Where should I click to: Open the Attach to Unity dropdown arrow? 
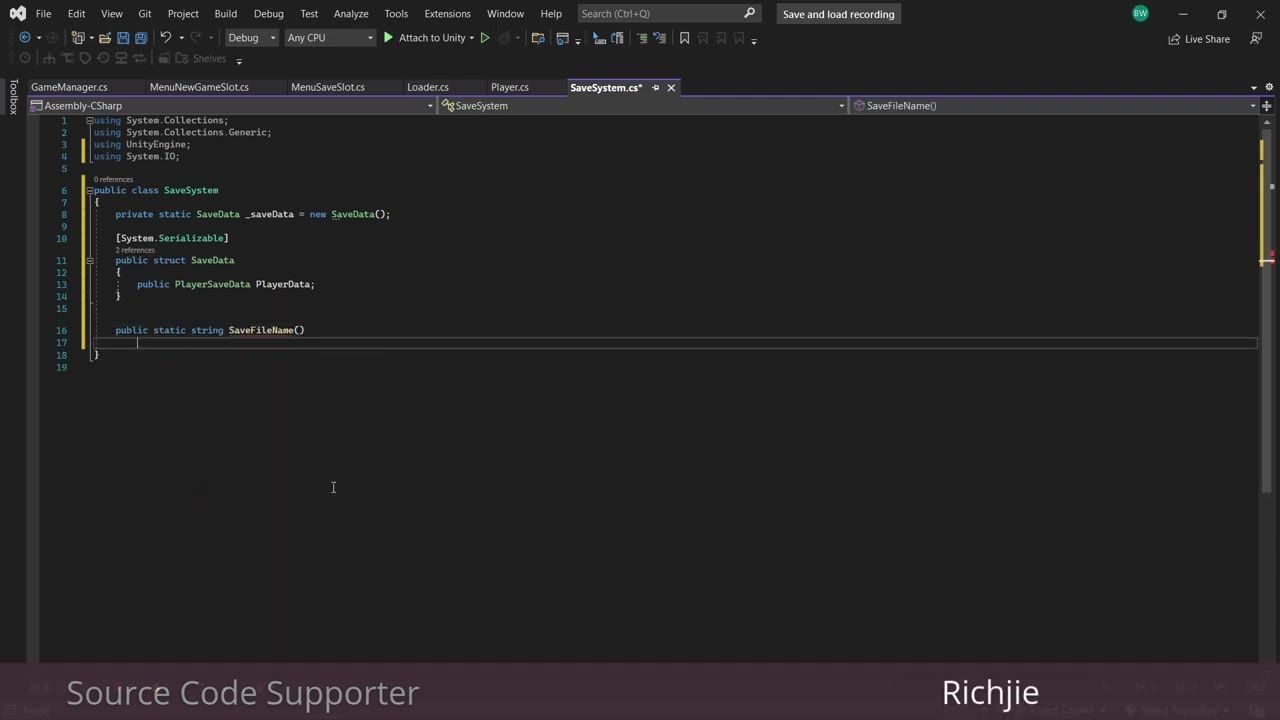point(472,38)
